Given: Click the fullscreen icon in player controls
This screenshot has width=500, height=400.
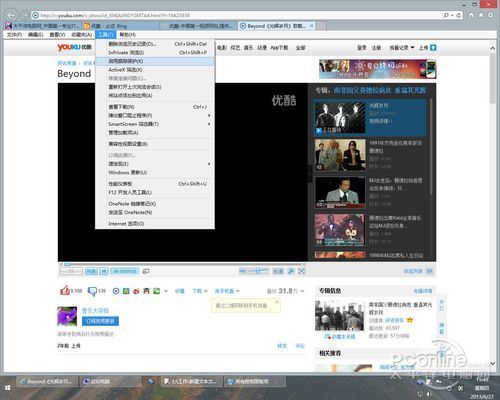Looking at the screenshot, I should [301, 271].
